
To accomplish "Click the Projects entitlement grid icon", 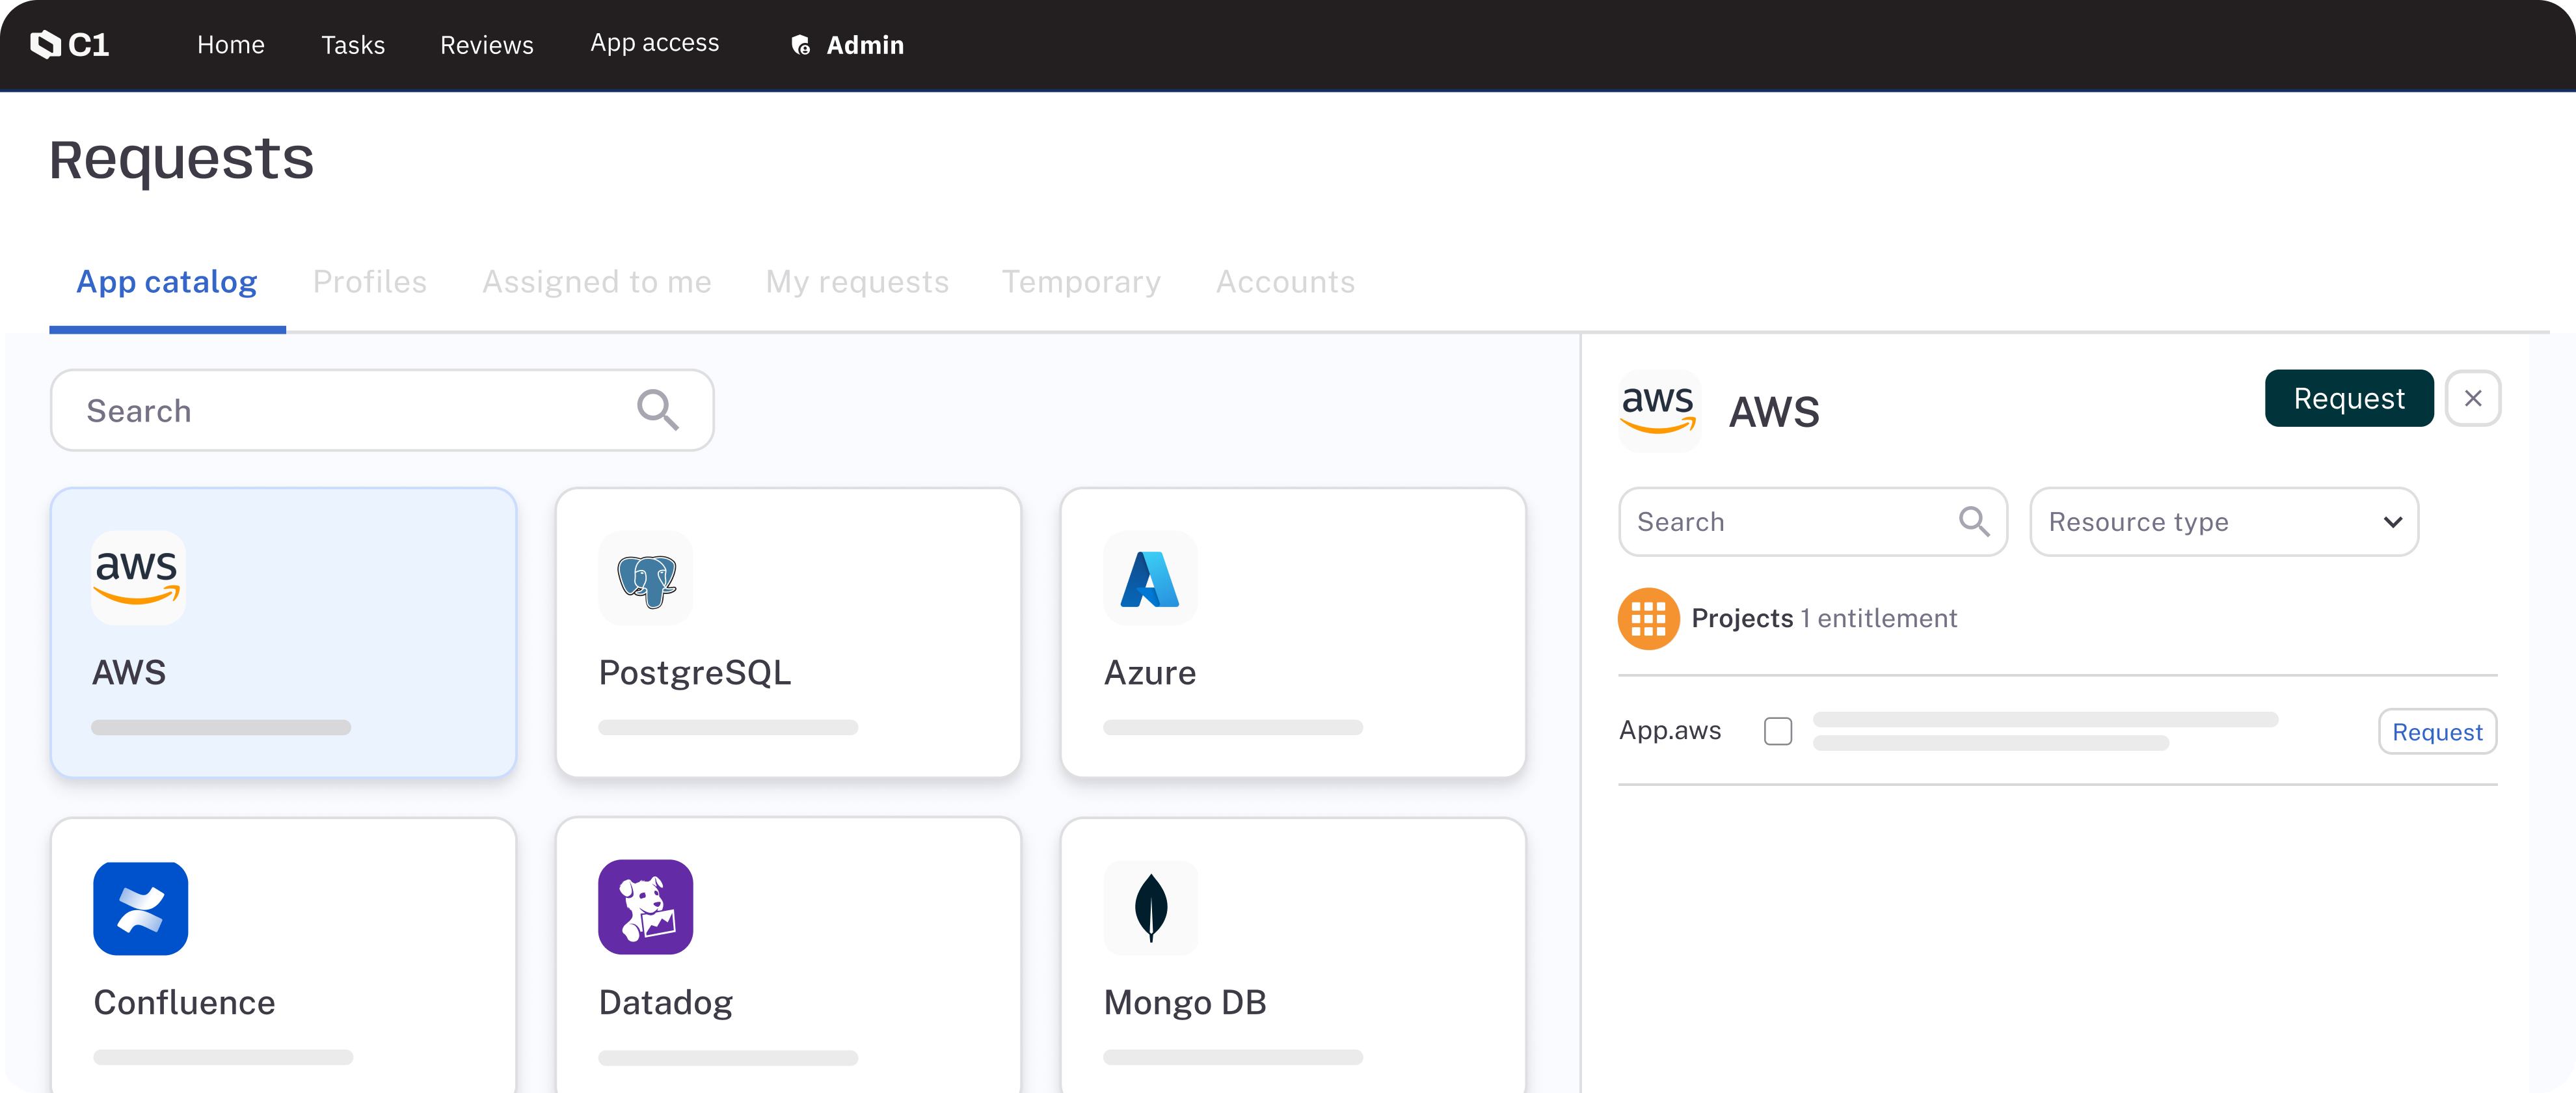I will click(1648, 618).
